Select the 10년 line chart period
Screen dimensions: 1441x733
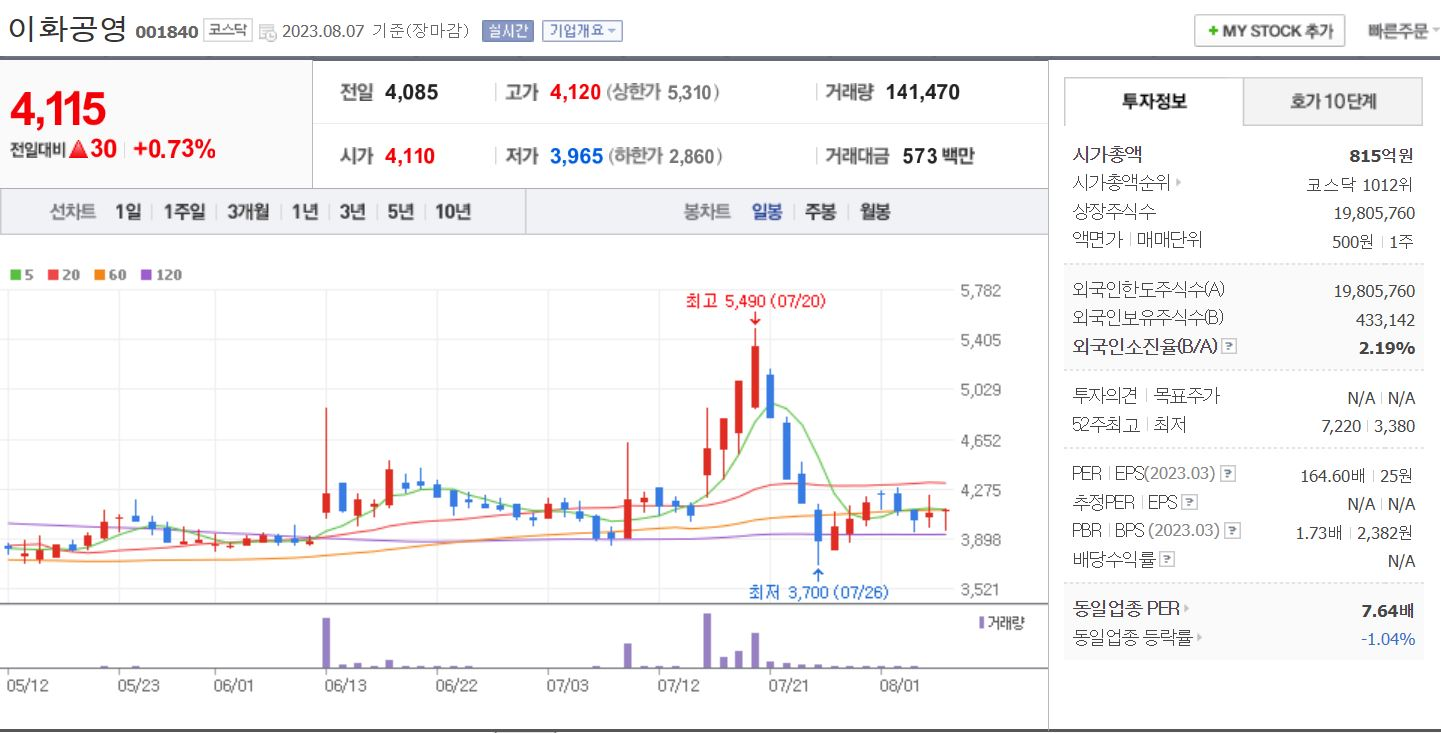(453, 212)
